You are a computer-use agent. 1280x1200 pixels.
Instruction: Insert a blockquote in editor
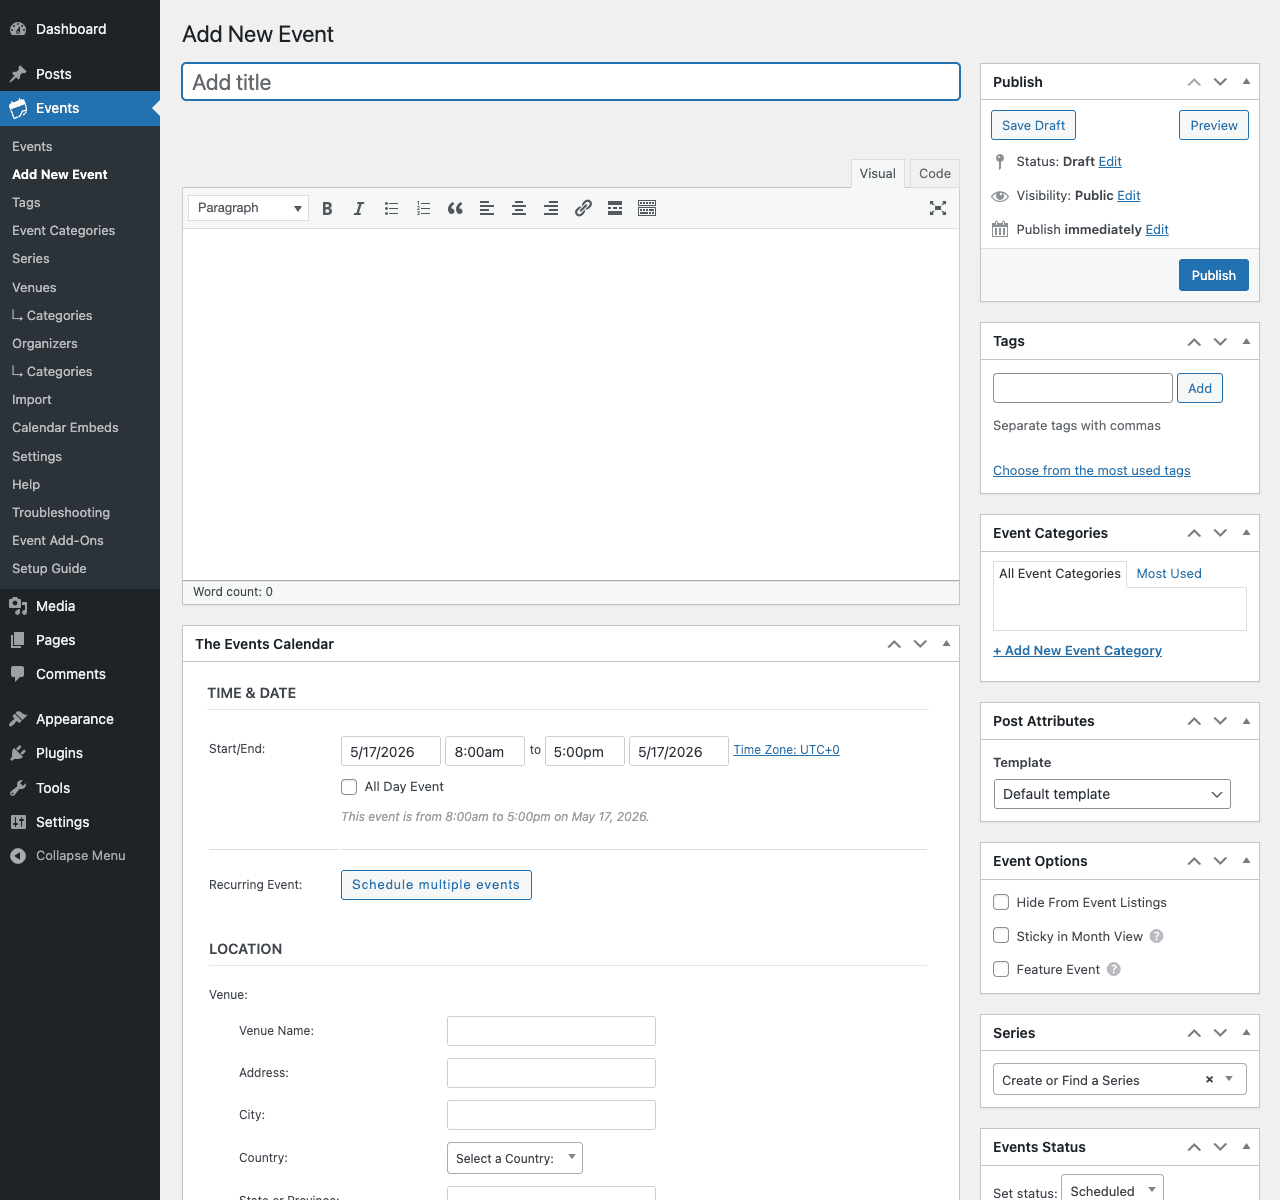[455, 208]
